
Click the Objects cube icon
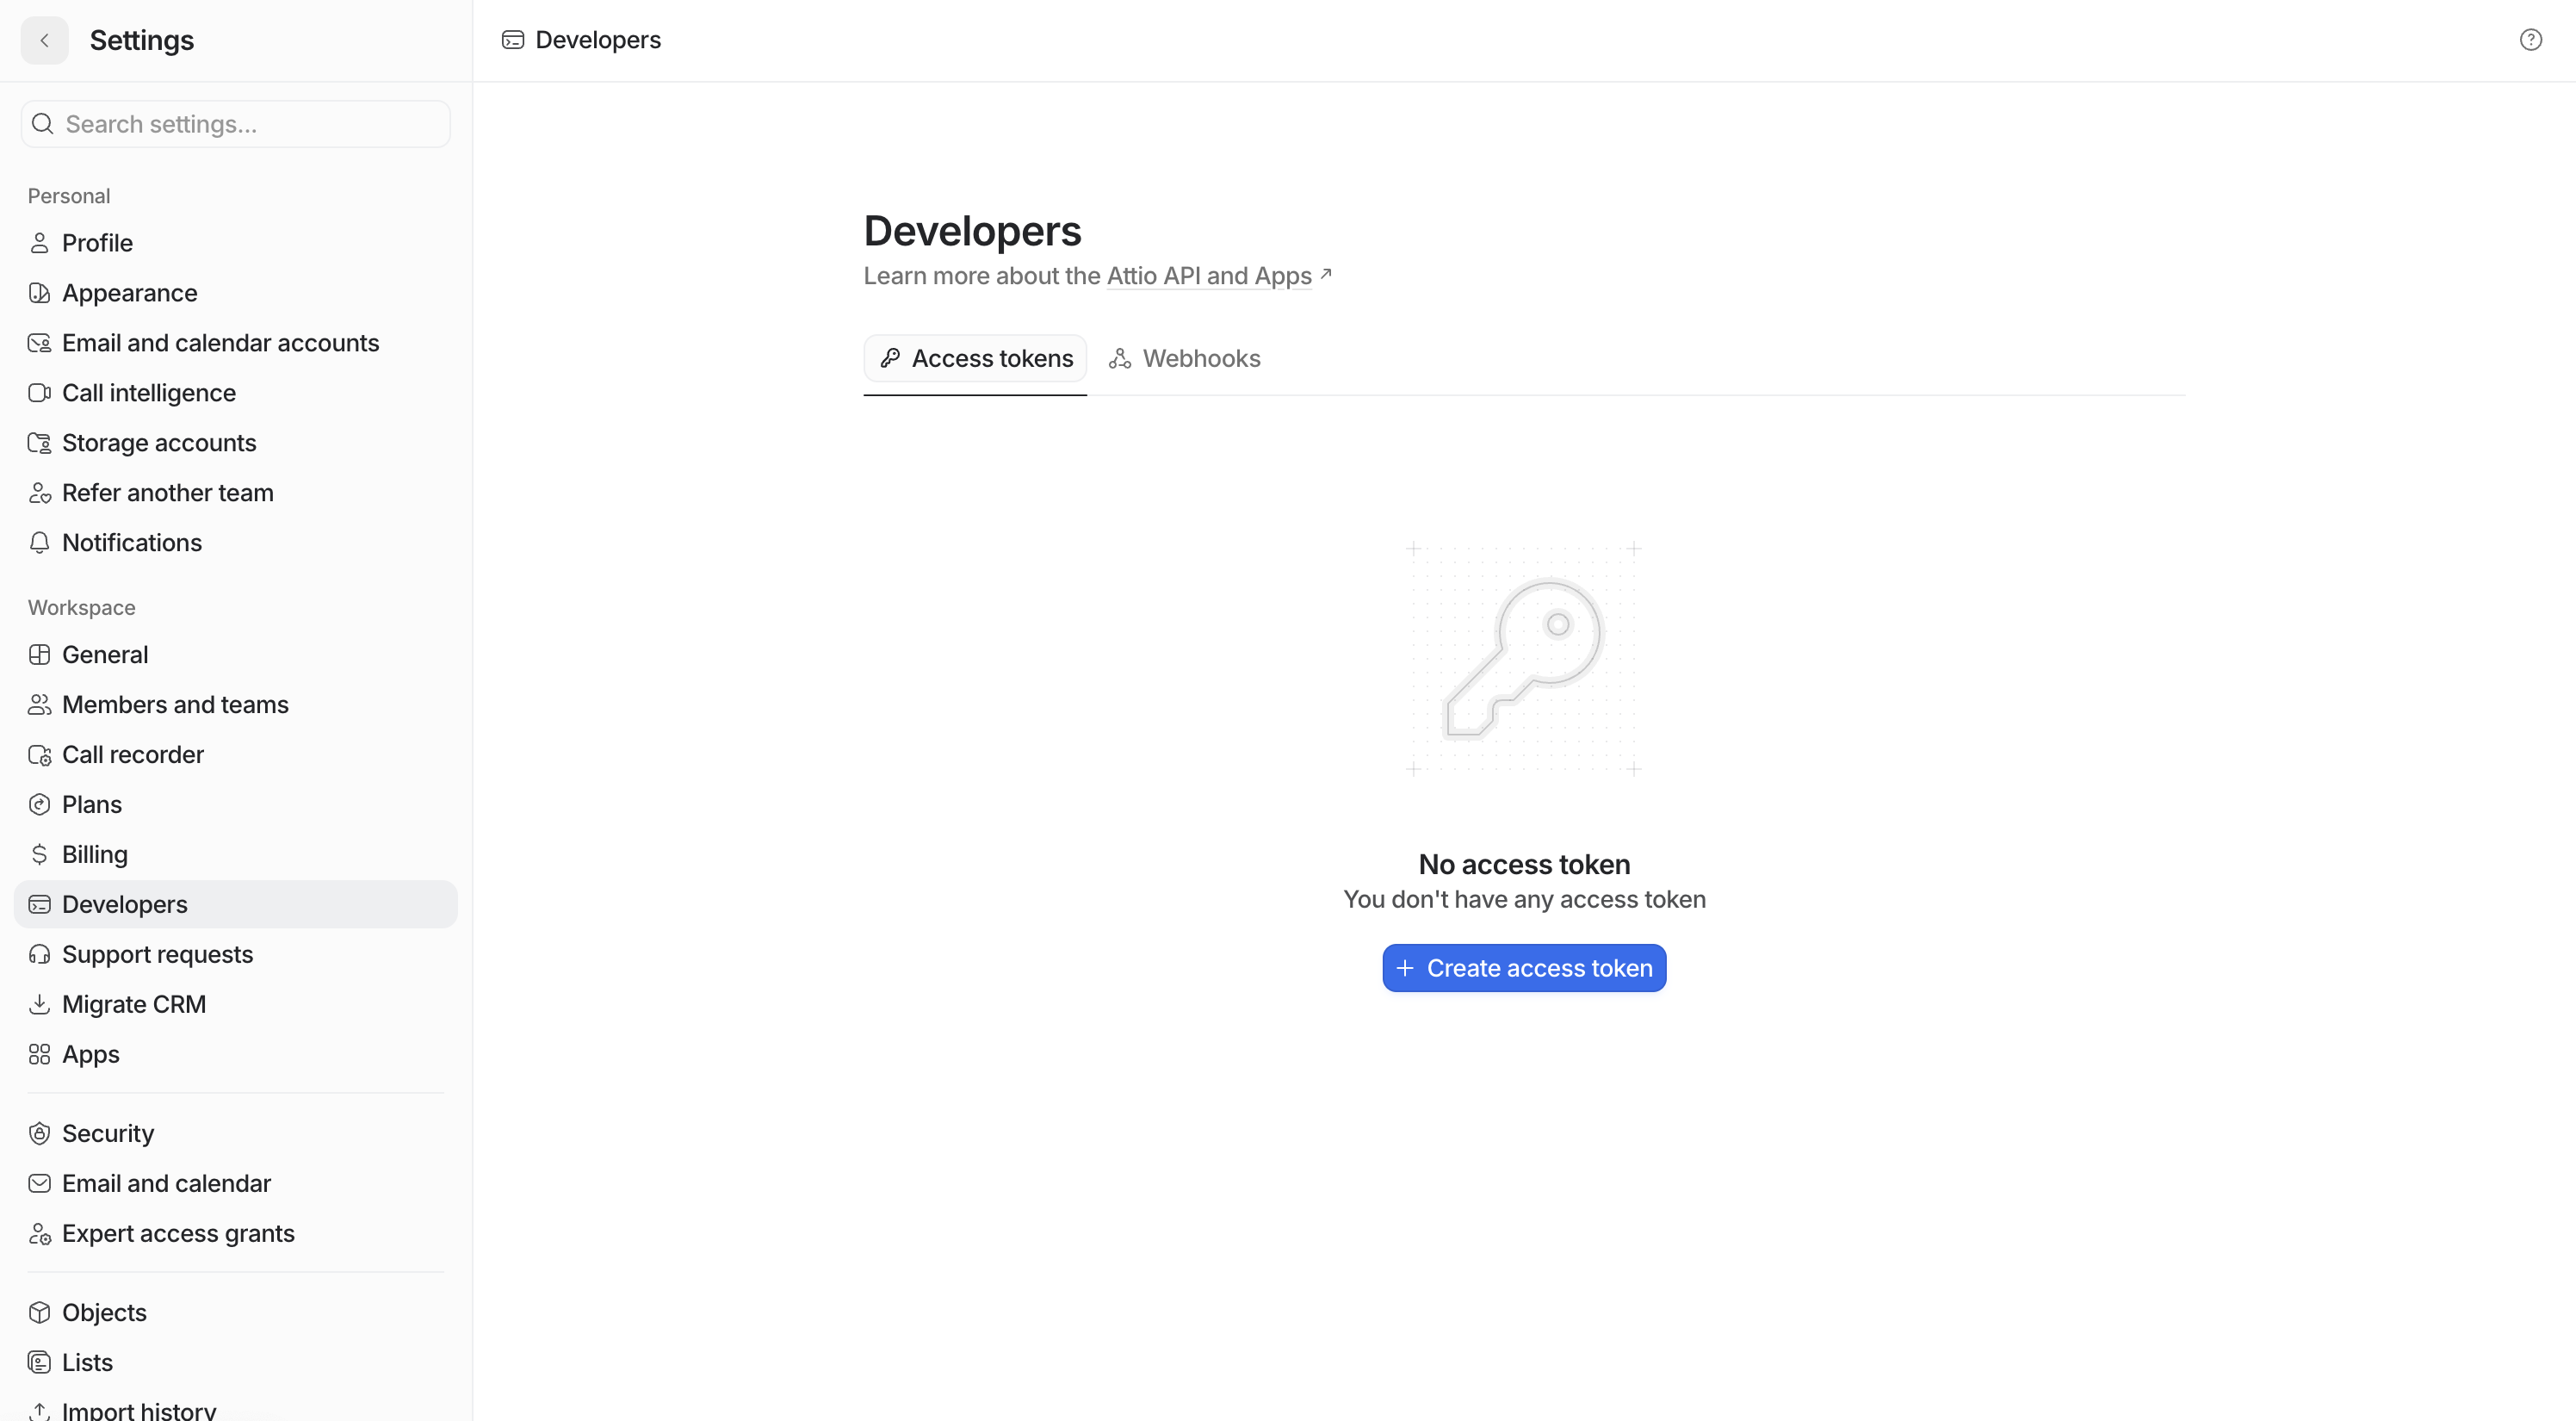point(39,1312)
